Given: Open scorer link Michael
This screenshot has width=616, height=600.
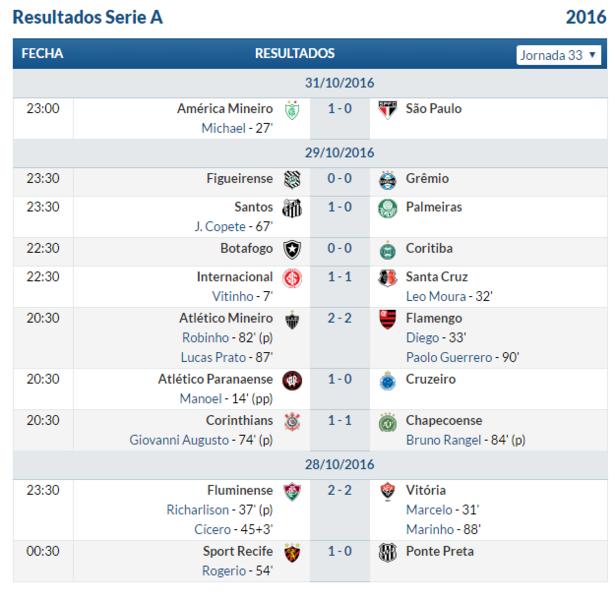Looking at the screenshot, I should 224,128.
